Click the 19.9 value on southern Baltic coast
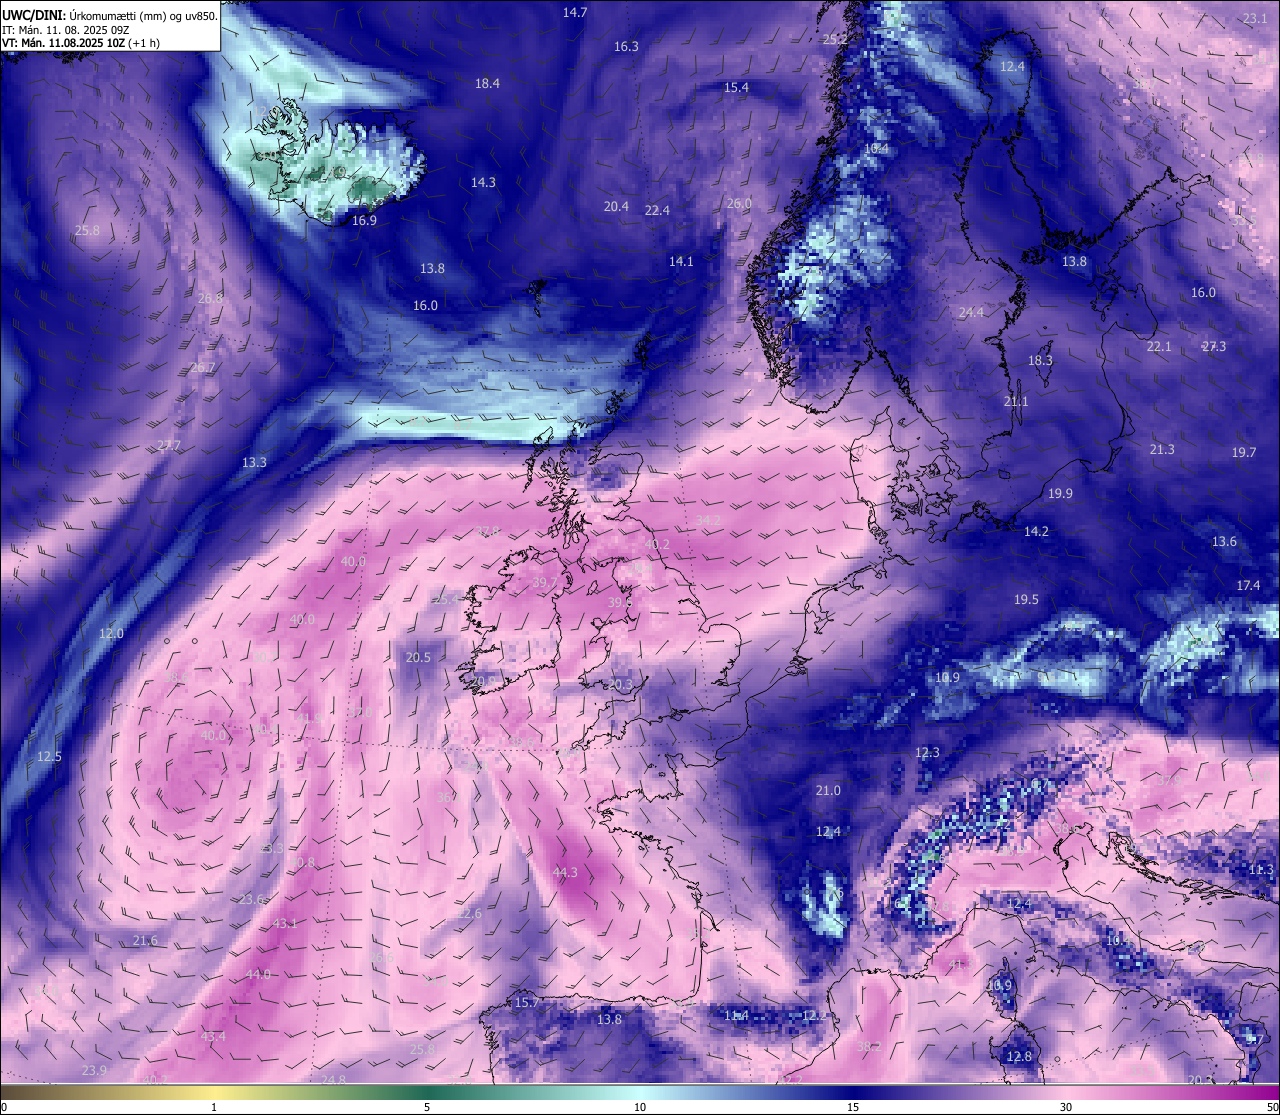This screenshot has height=1115, width=1280. pos(1060,494)
